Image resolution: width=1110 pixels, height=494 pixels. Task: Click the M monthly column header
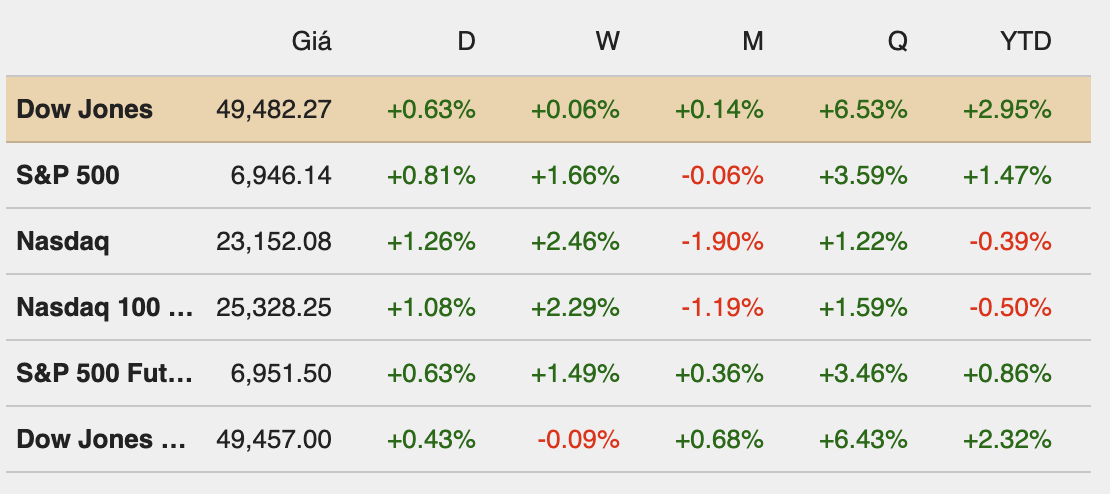pyautogui.click(x=752, y=41)
